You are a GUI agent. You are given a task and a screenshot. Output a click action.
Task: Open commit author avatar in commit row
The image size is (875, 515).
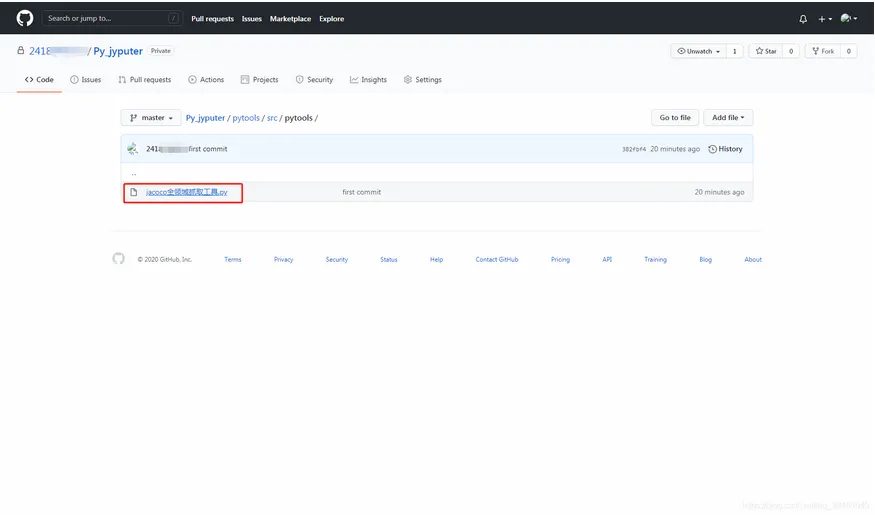tap(132, 149)
